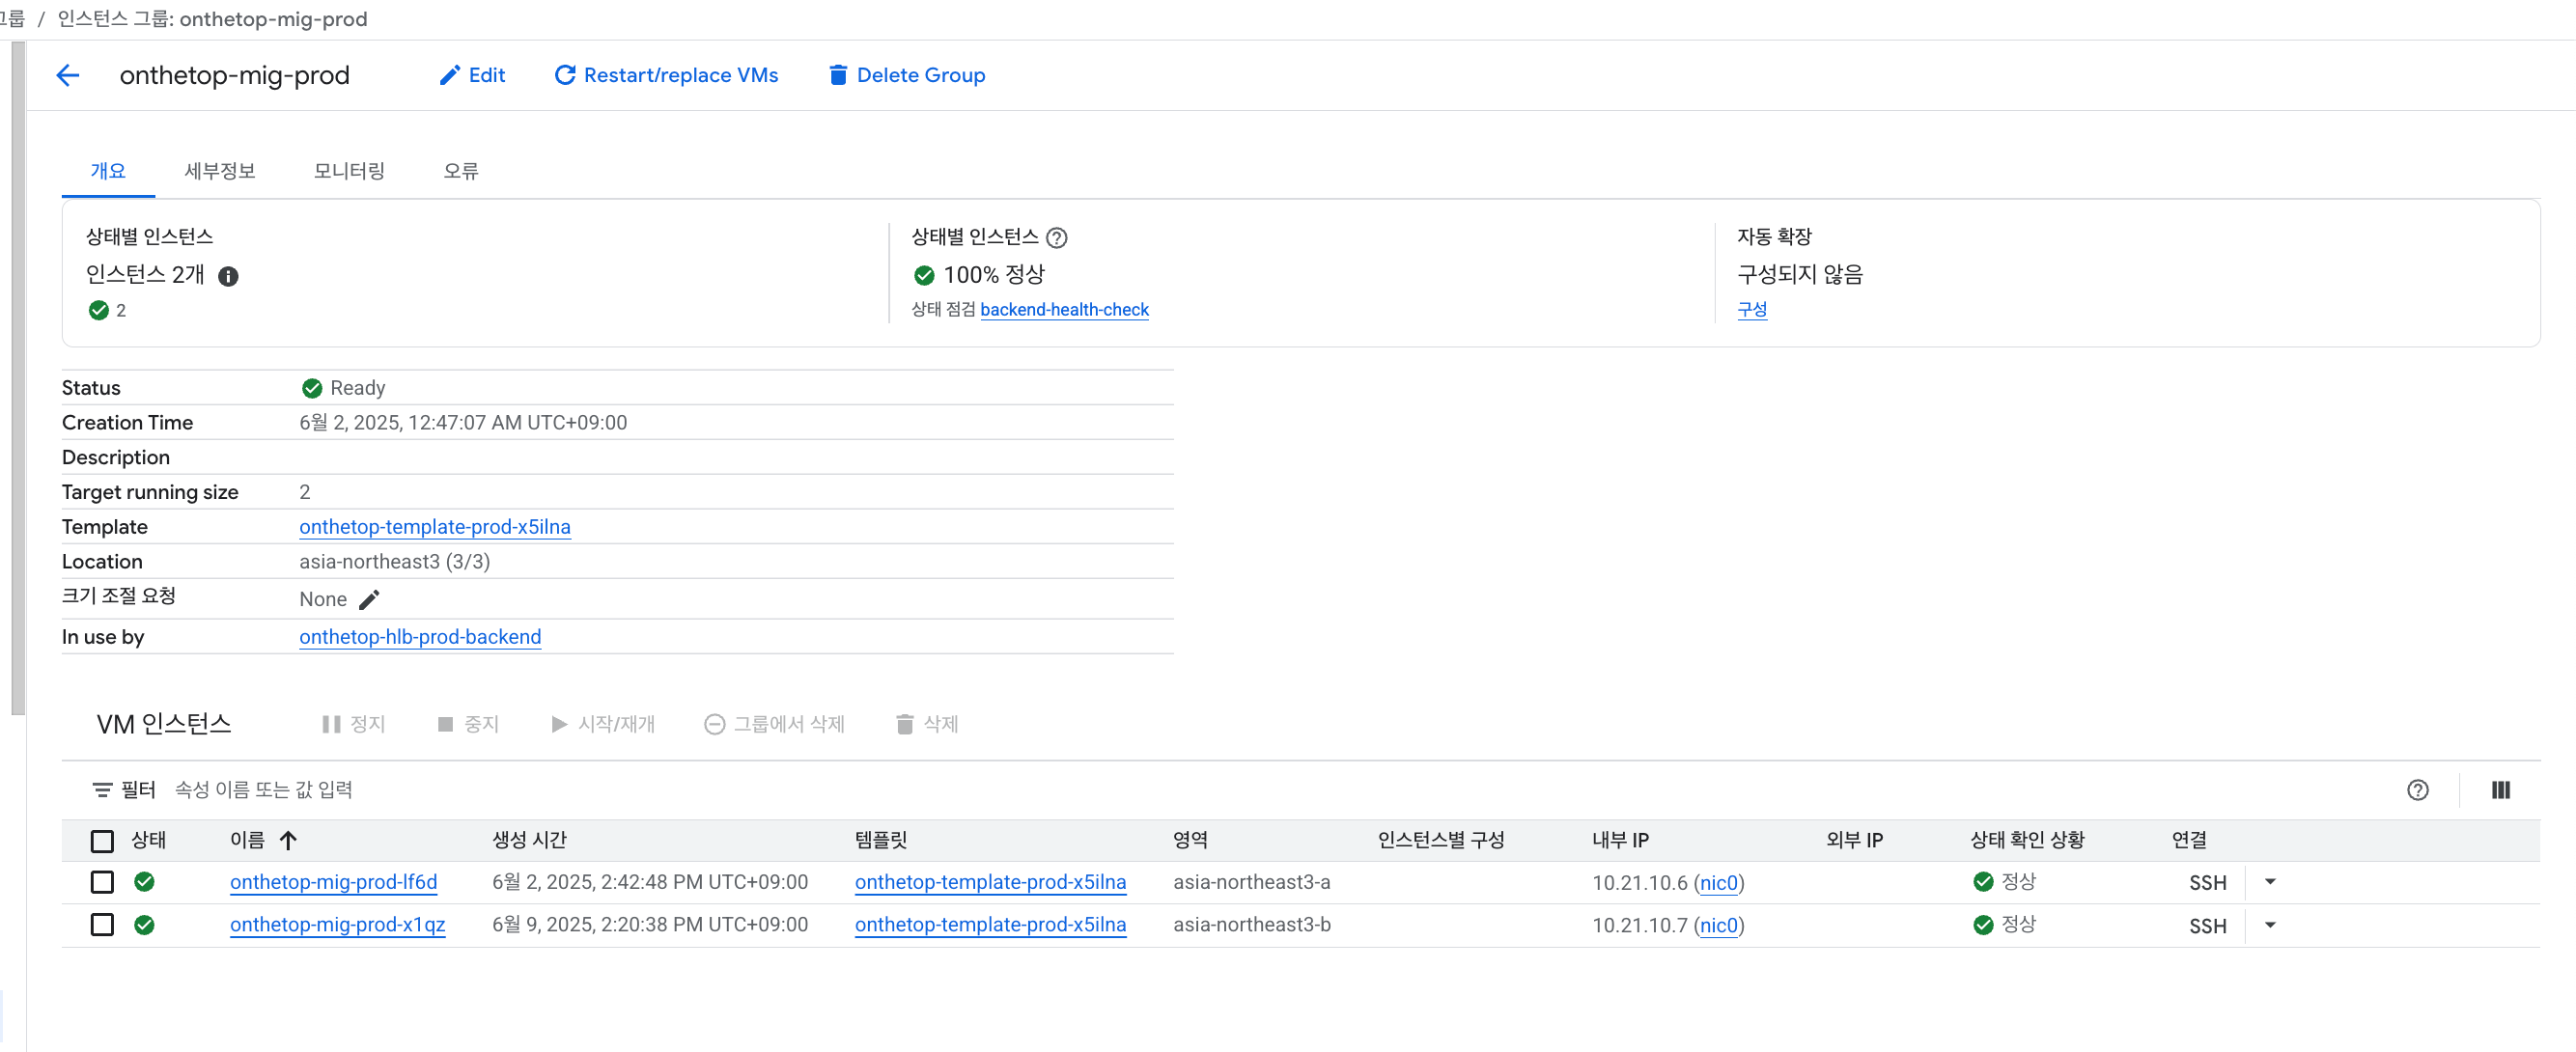The image size is (2576, 1052).
Task: Check the box for onthetop-mig-prod-x1qz
Action: coord(102,925)
